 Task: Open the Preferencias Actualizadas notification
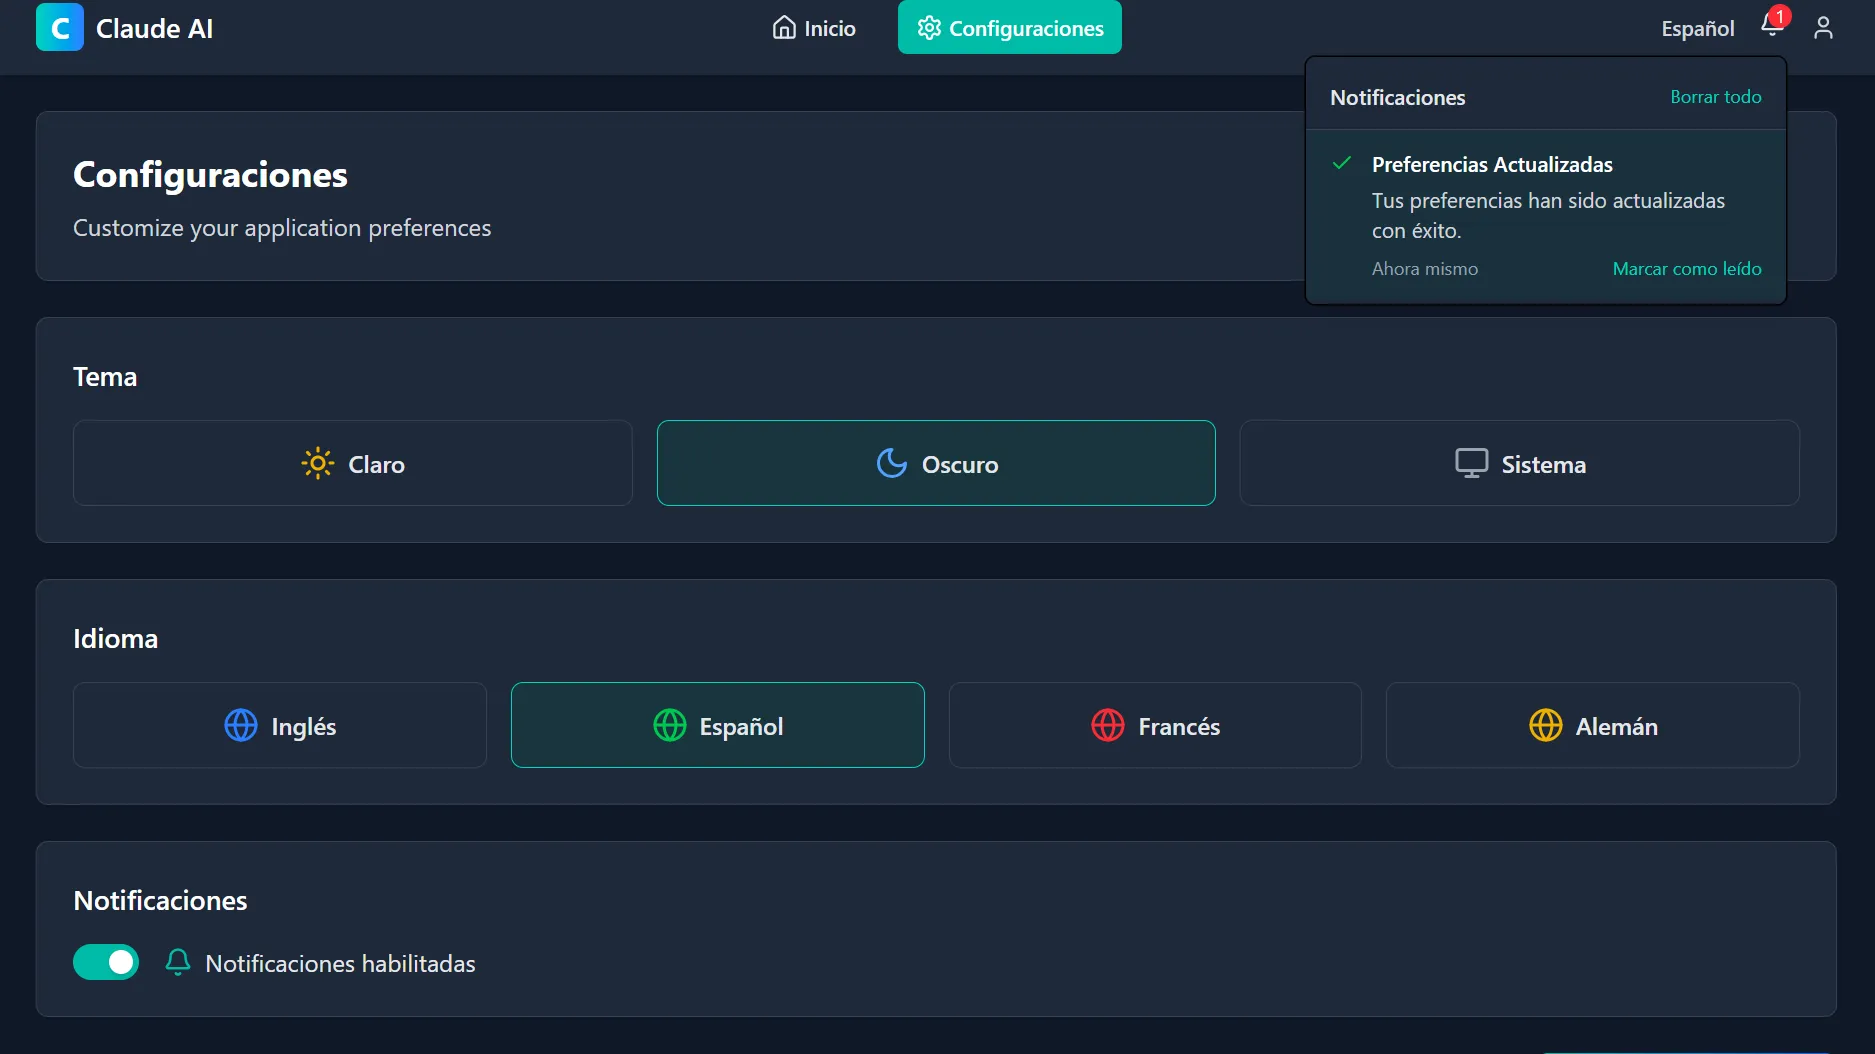click(1492, 165)
